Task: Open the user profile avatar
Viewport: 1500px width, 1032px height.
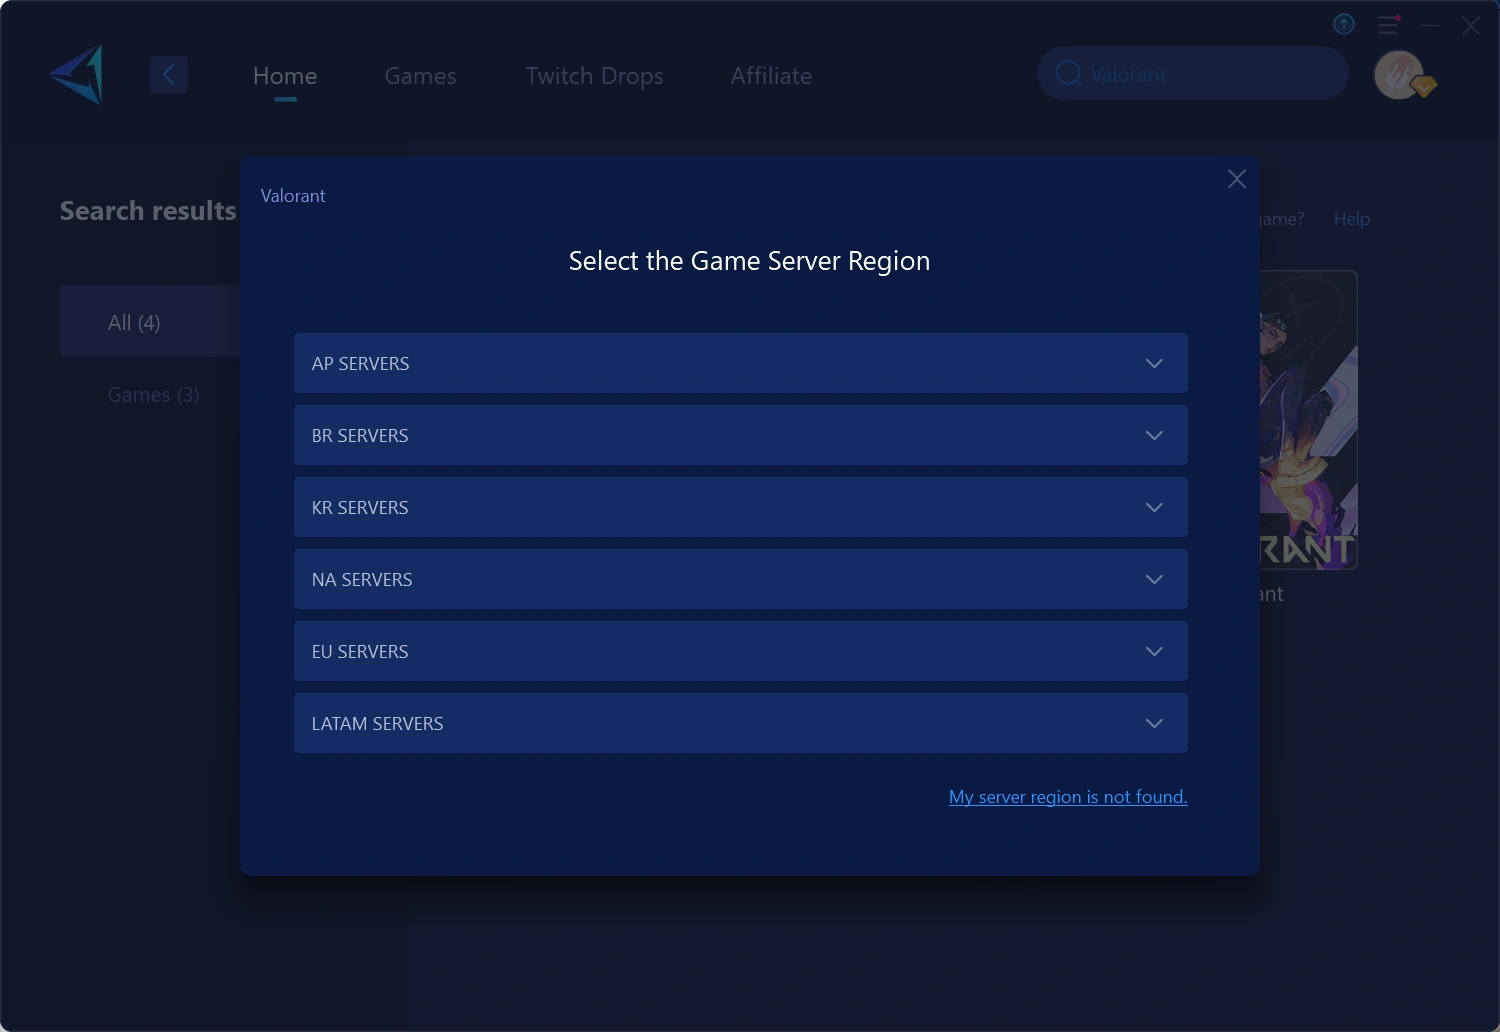Action: [x=1400, y=75]
